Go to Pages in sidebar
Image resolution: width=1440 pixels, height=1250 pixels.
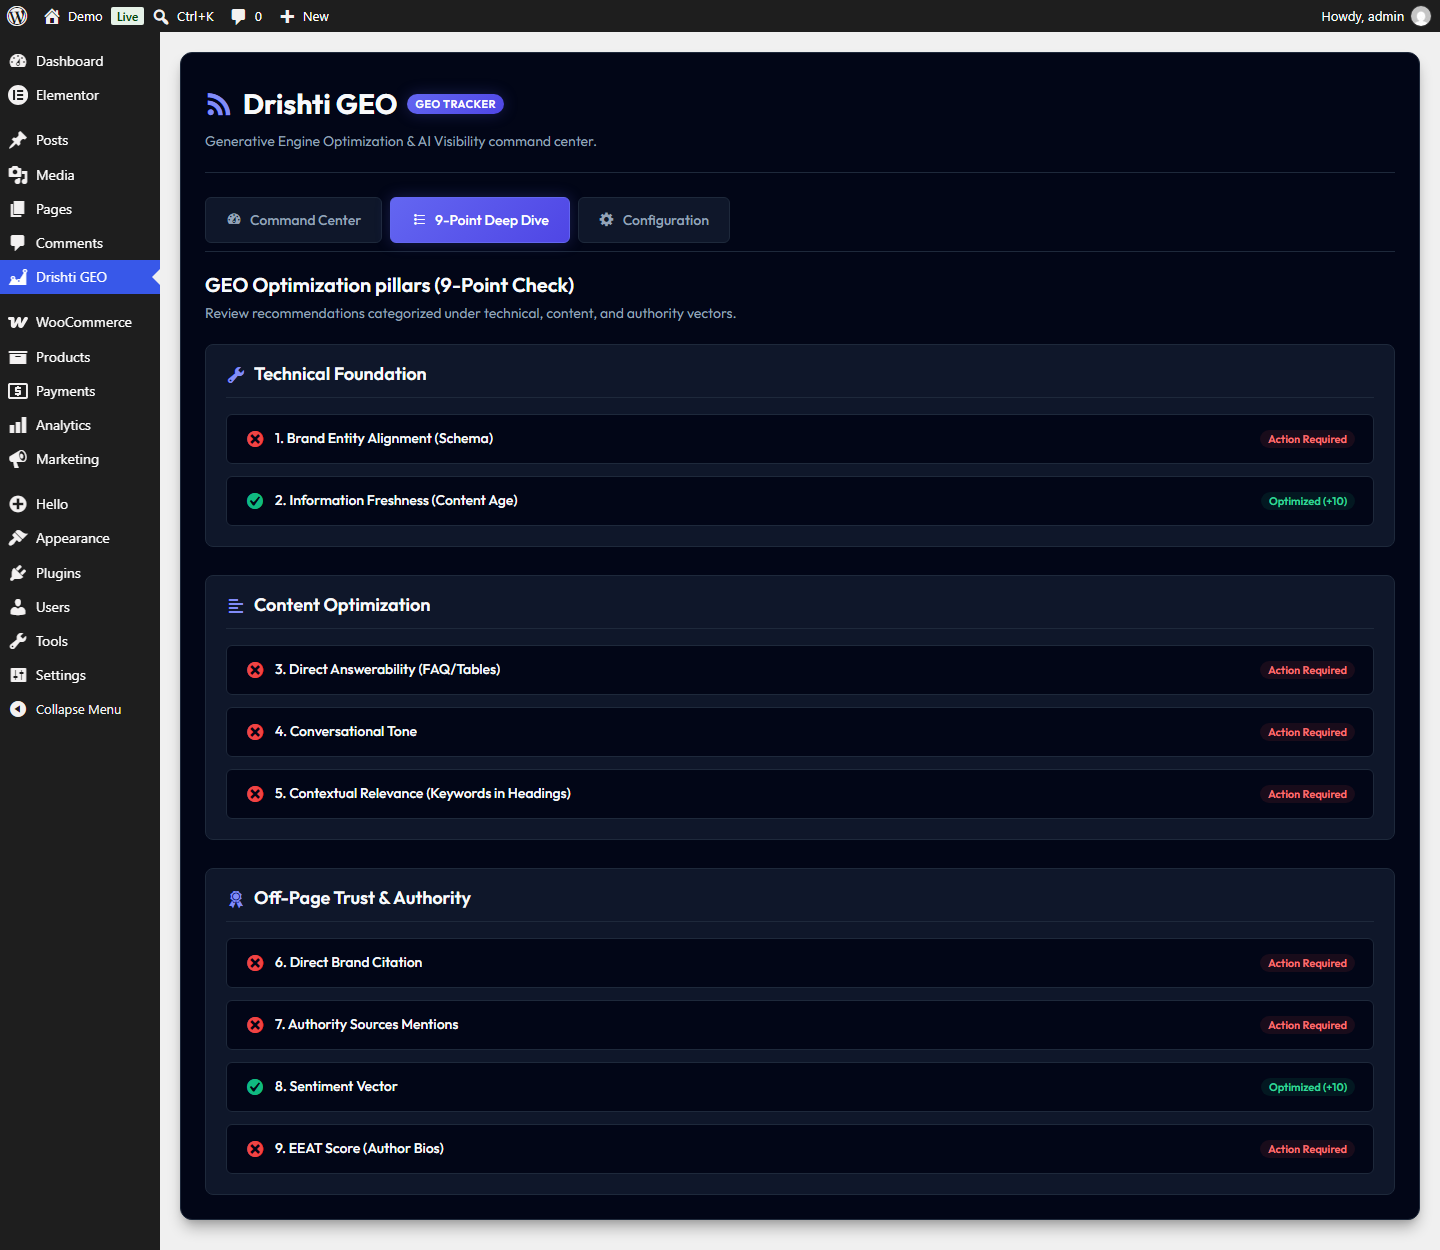point(80,209)
